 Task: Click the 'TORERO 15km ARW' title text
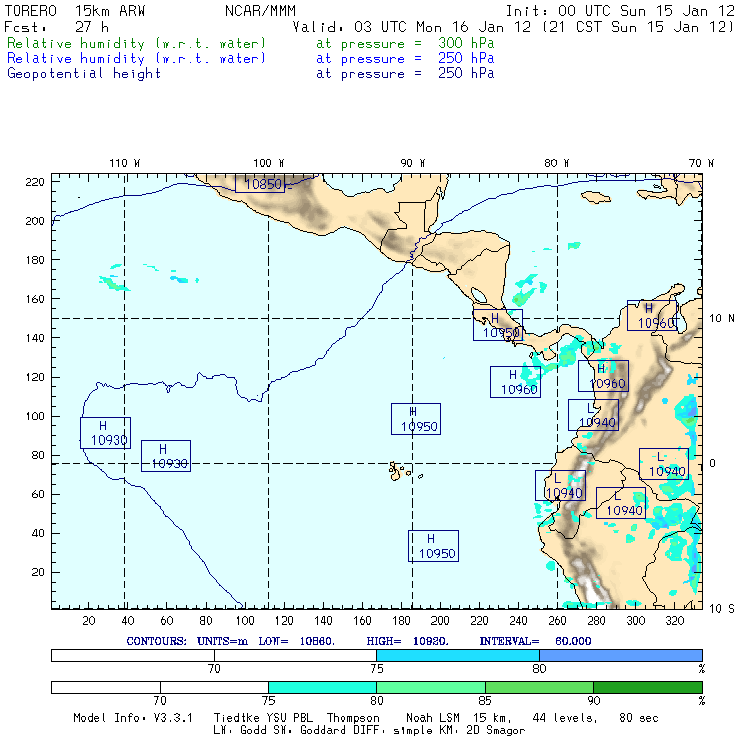point(75,11)
